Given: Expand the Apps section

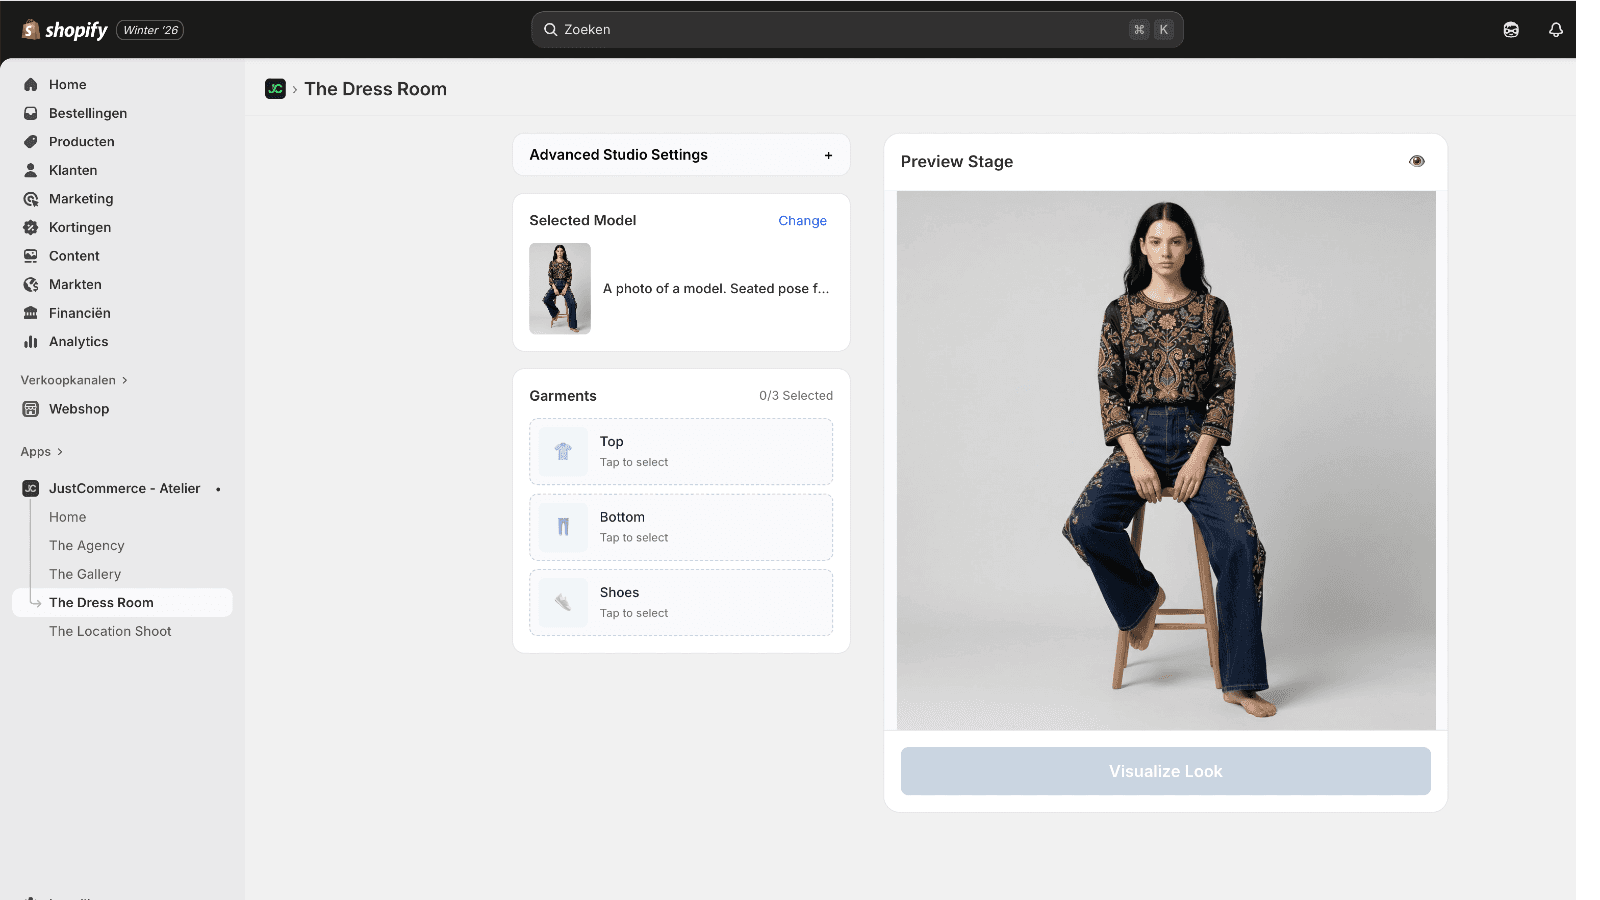Looking at the screenshot, I should tap(38, 451).
